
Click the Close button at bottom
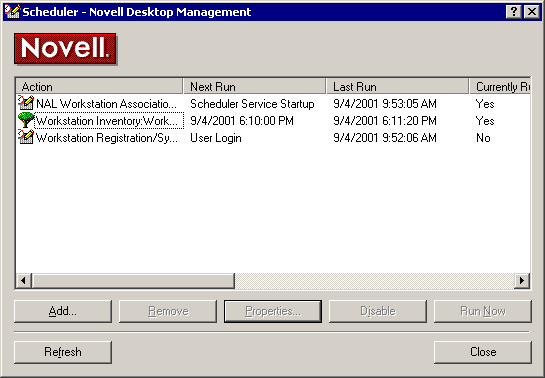(483, 352)
